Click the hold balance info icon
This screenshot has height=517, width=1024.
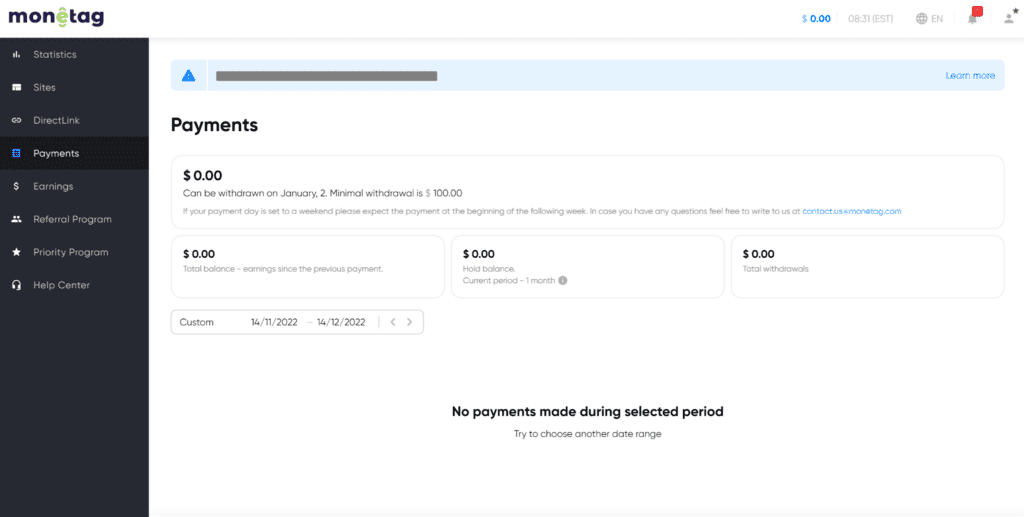563,281
